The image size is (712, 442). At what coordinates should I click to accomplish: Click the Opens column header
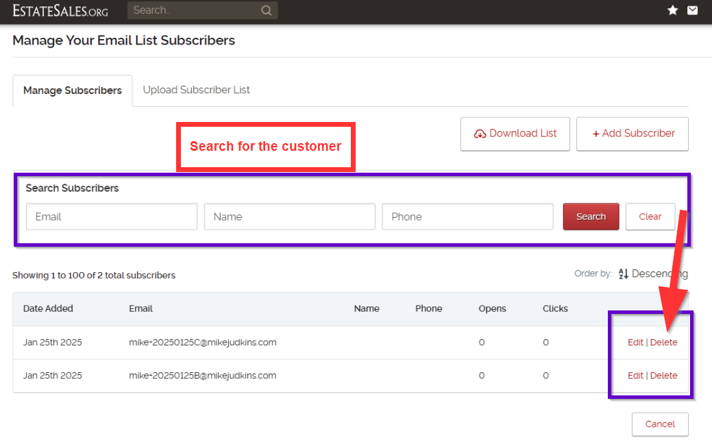click(492, 308)
